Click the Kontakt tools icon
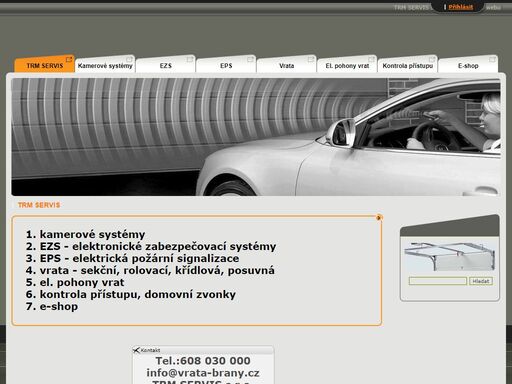This screenshot has width=512, height=384. pyautogui.click(x=136, y=350)
